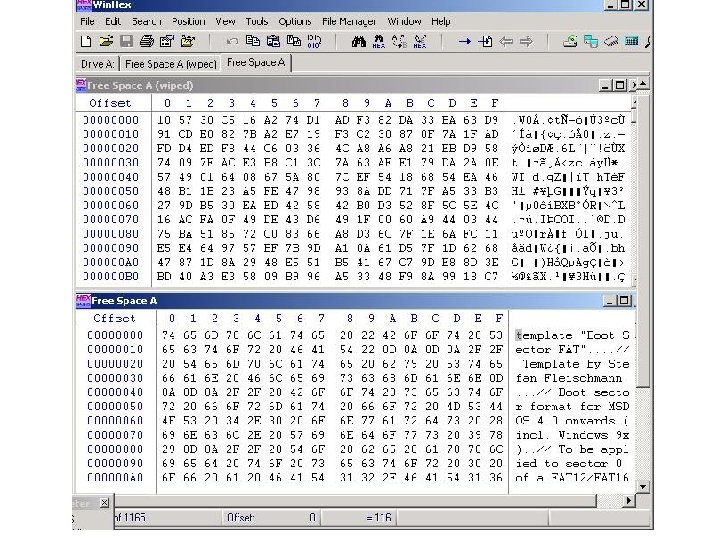Click the Find HEX values icon
This screenshot has height=540, width=720.
(x=379, y=41)
